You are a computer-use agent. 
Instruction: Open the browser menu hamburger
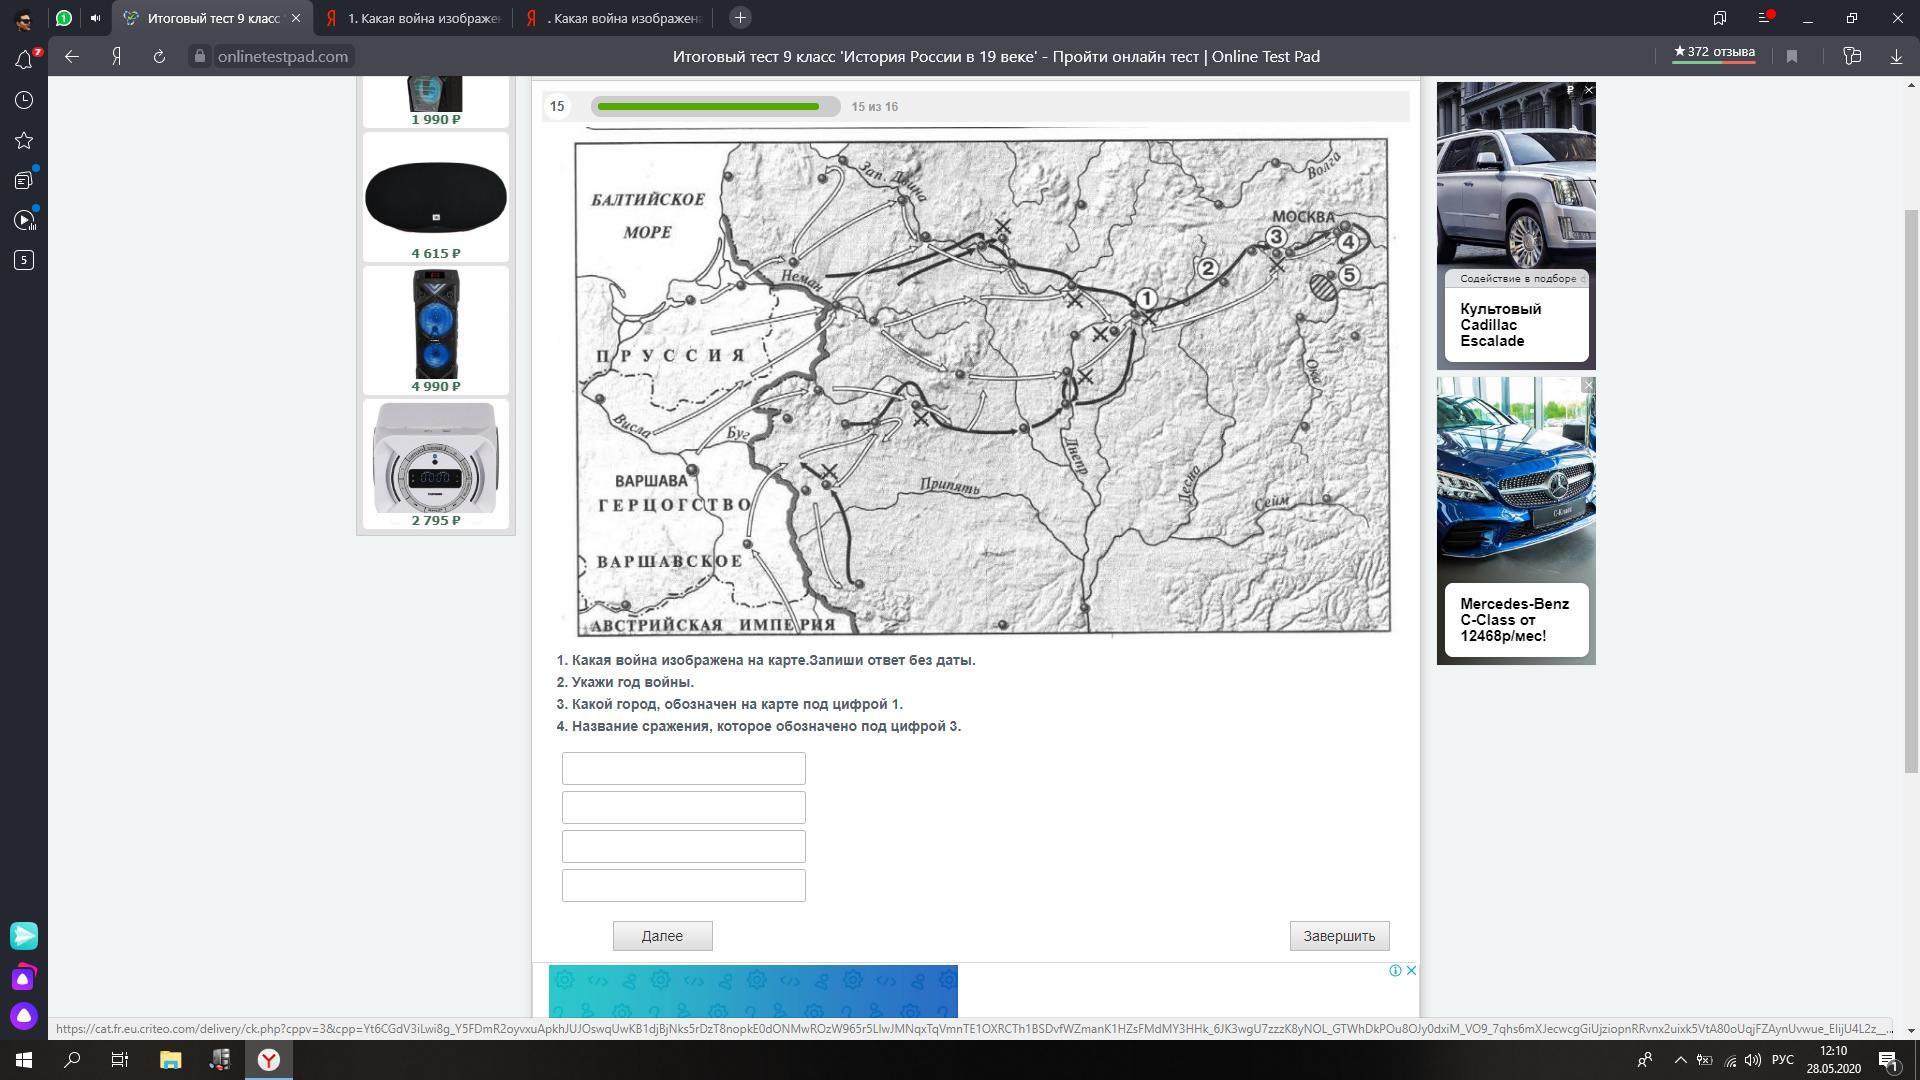(x=1765, y=18)
